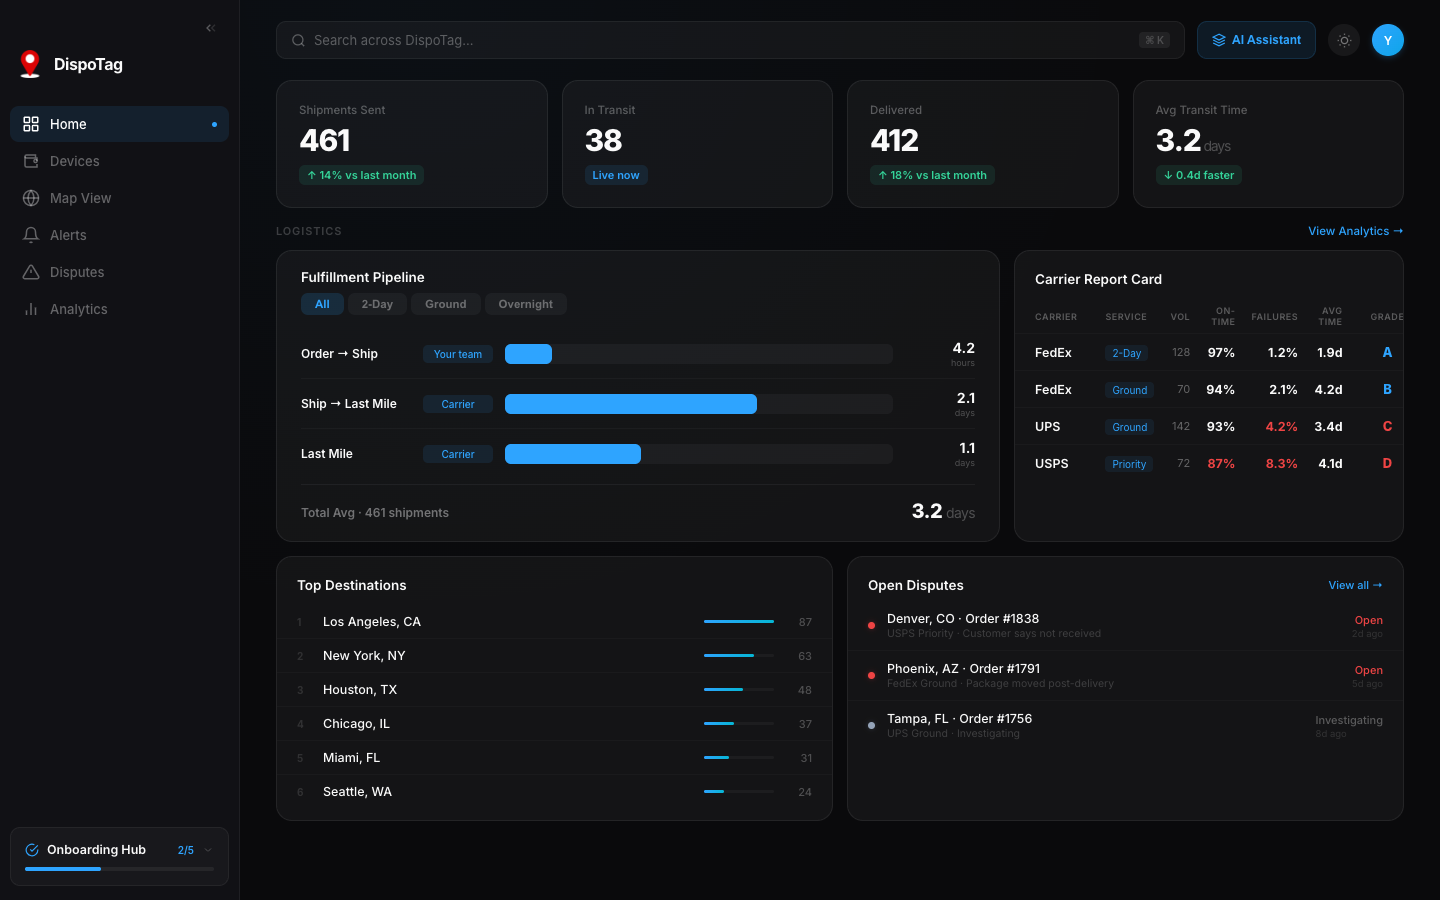Open the Y profile avatar menu

1388,40
